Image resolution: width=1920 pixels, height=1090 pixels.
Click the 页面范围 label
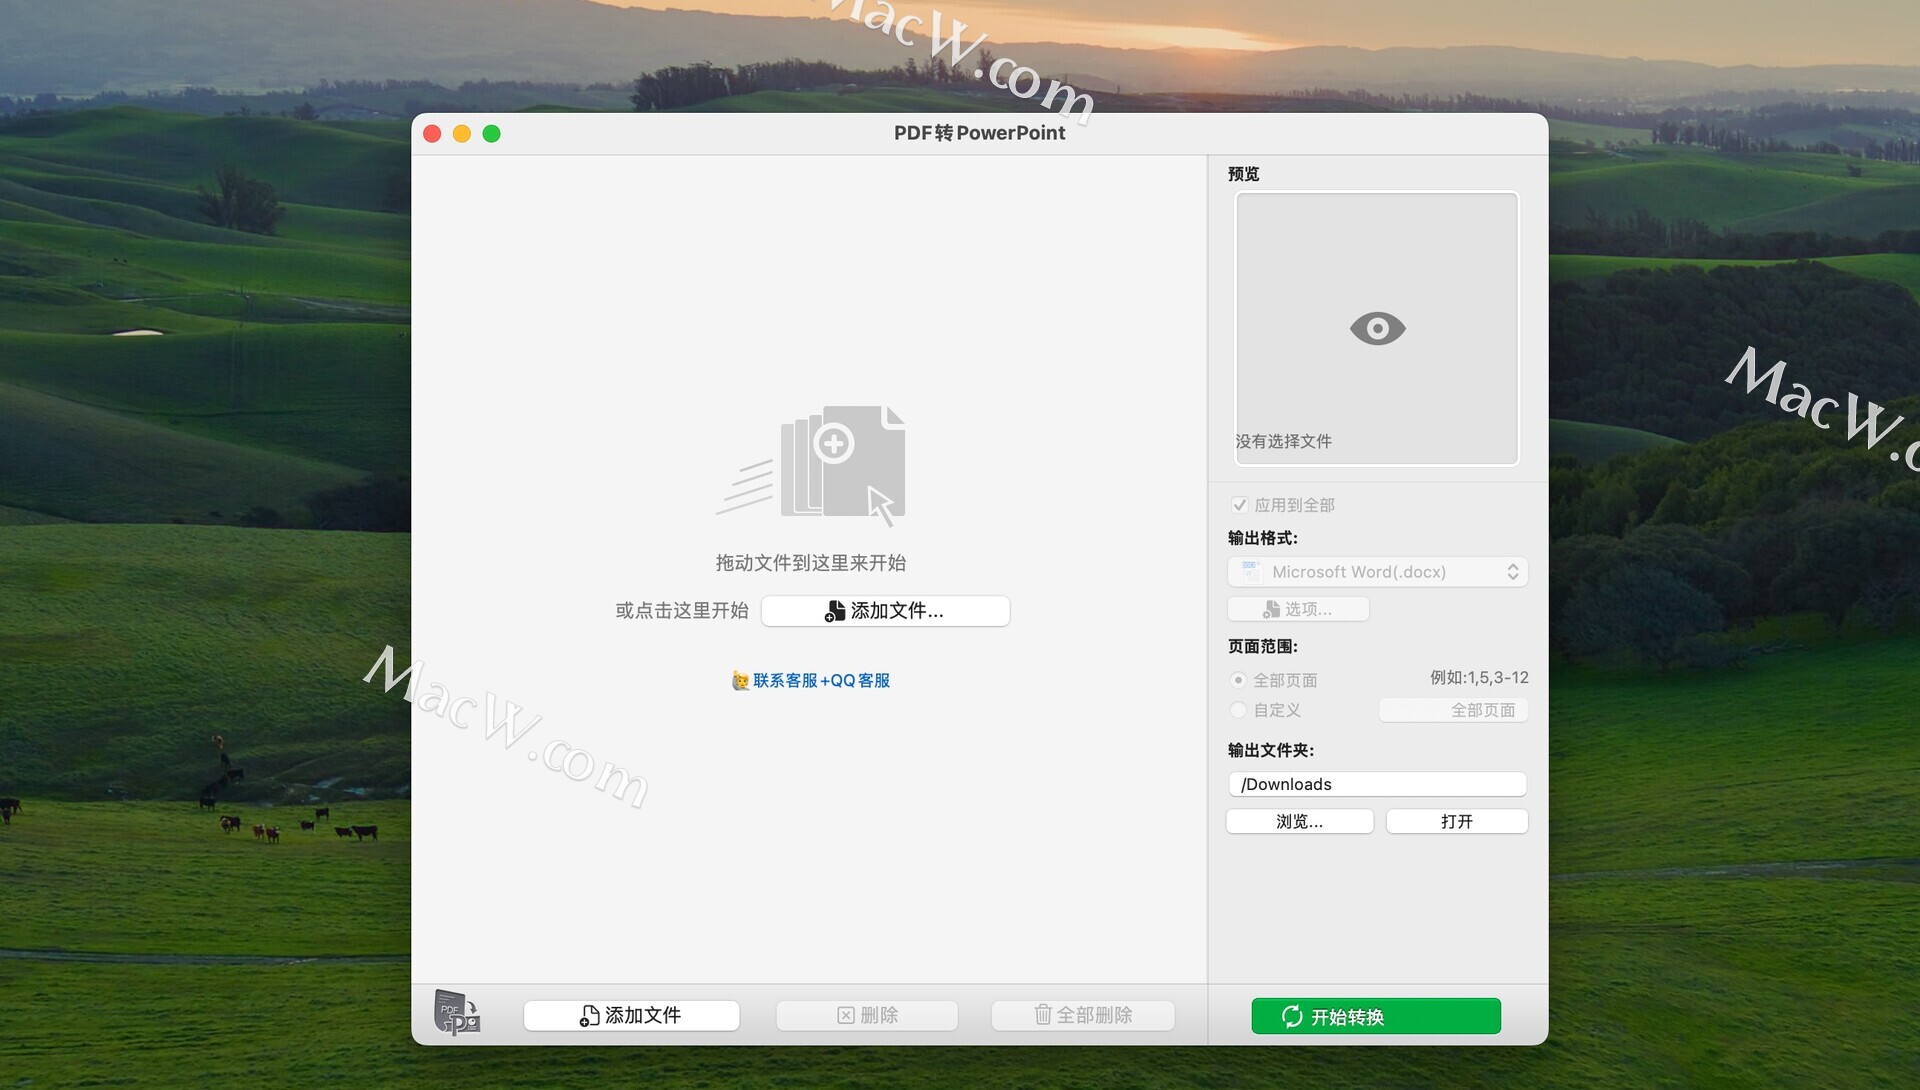(x=1263, y=646)
